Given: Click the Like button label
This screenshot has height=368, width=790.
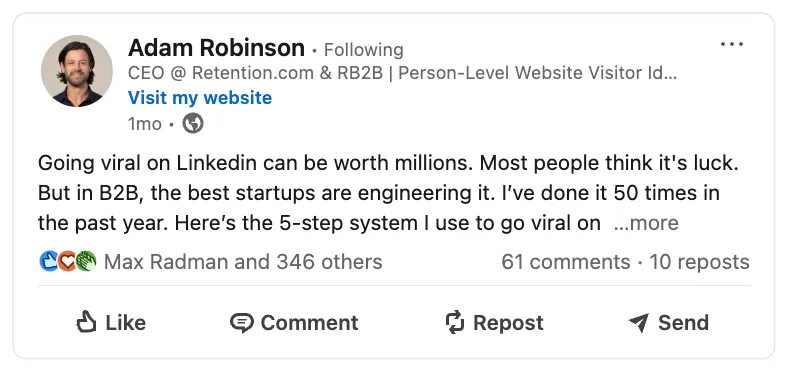Looking at the screenshot, I should click(125, 323).
